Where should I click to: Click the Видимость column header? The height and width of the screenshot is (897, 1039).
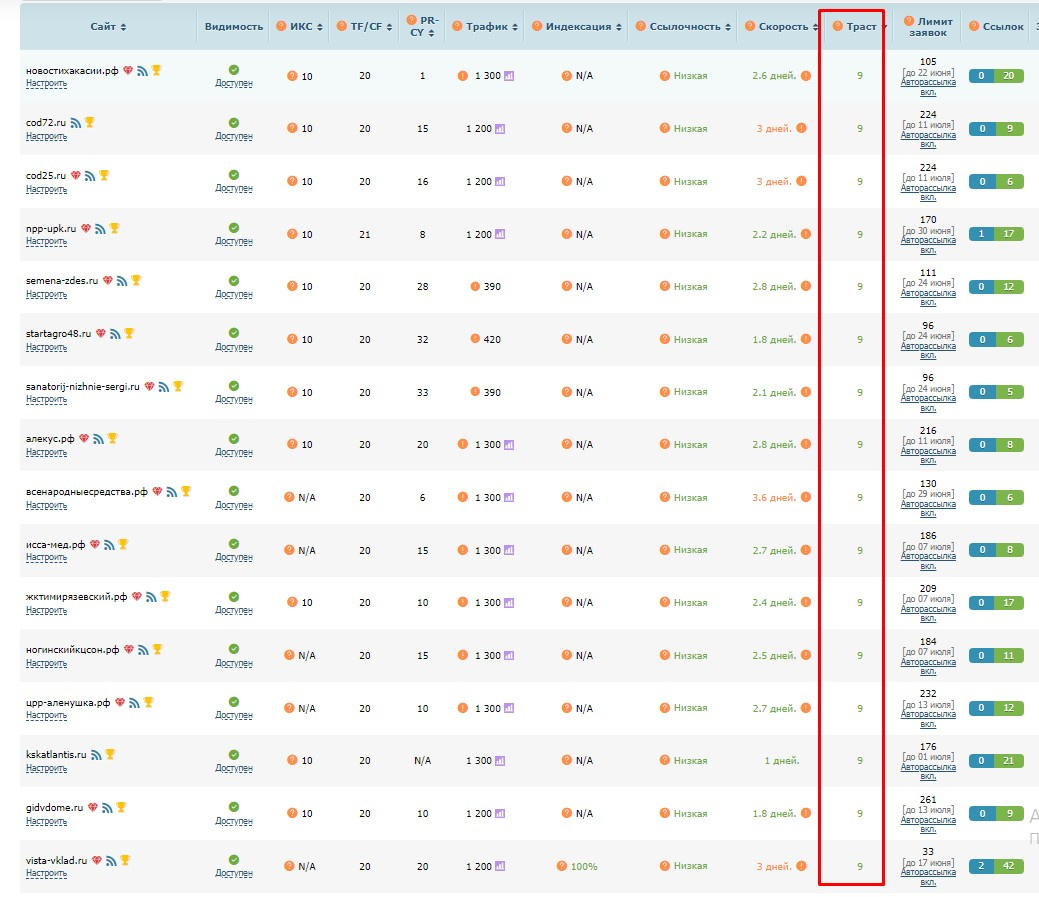coord(234,26)
